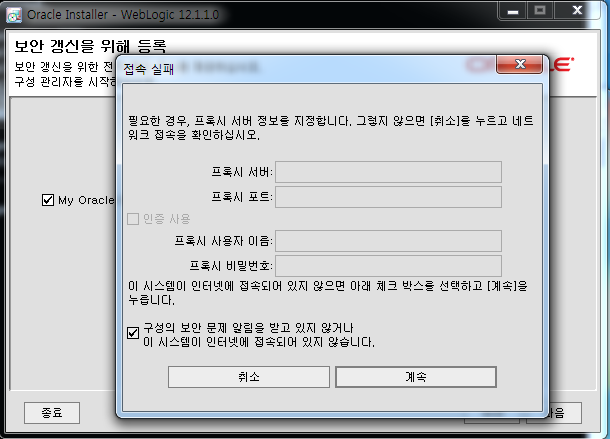Viewport: 610px width, 439px height.
Task: Click the 프록시 서버 label text
Action: 242,172
